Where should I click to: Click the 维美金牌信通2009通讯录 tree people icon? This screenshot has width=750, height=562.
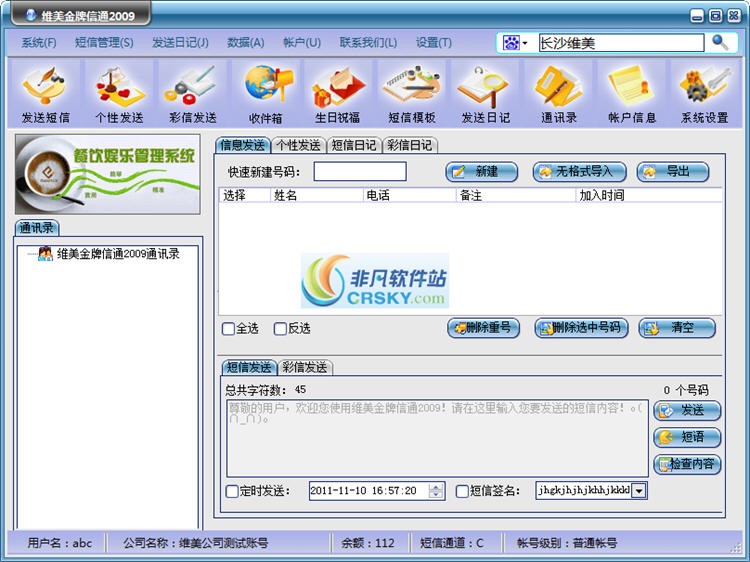(45, 253)
